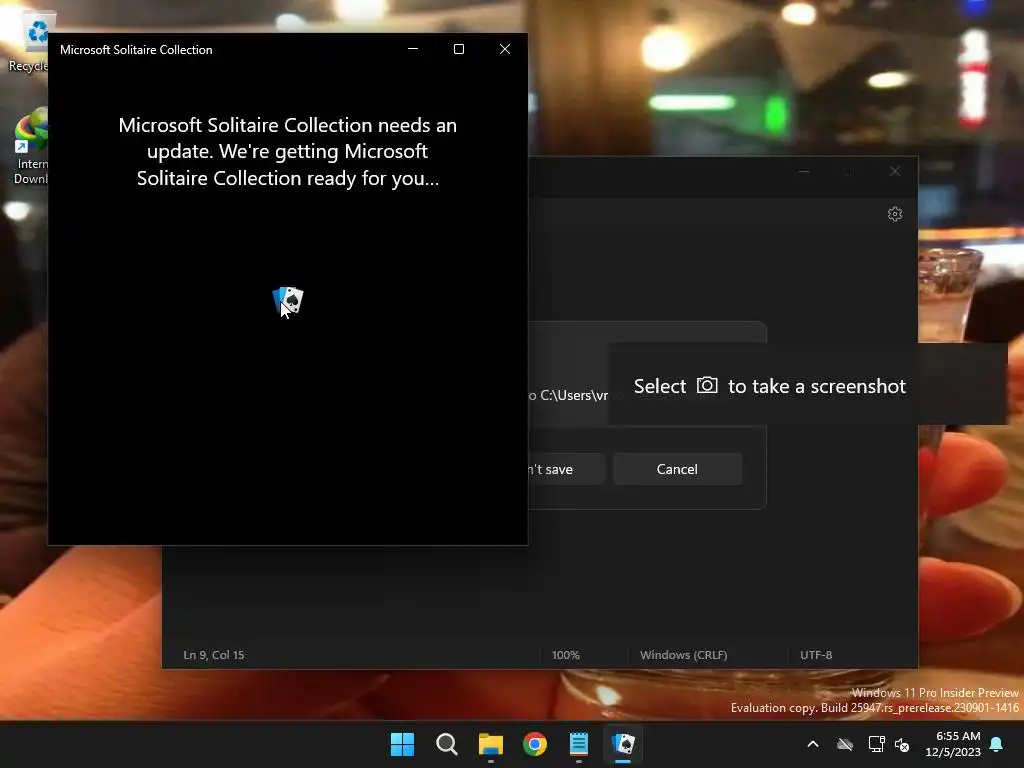Open the network status tray icon
This screenshot has height=768, width=1024.
(x=876, y=744)
